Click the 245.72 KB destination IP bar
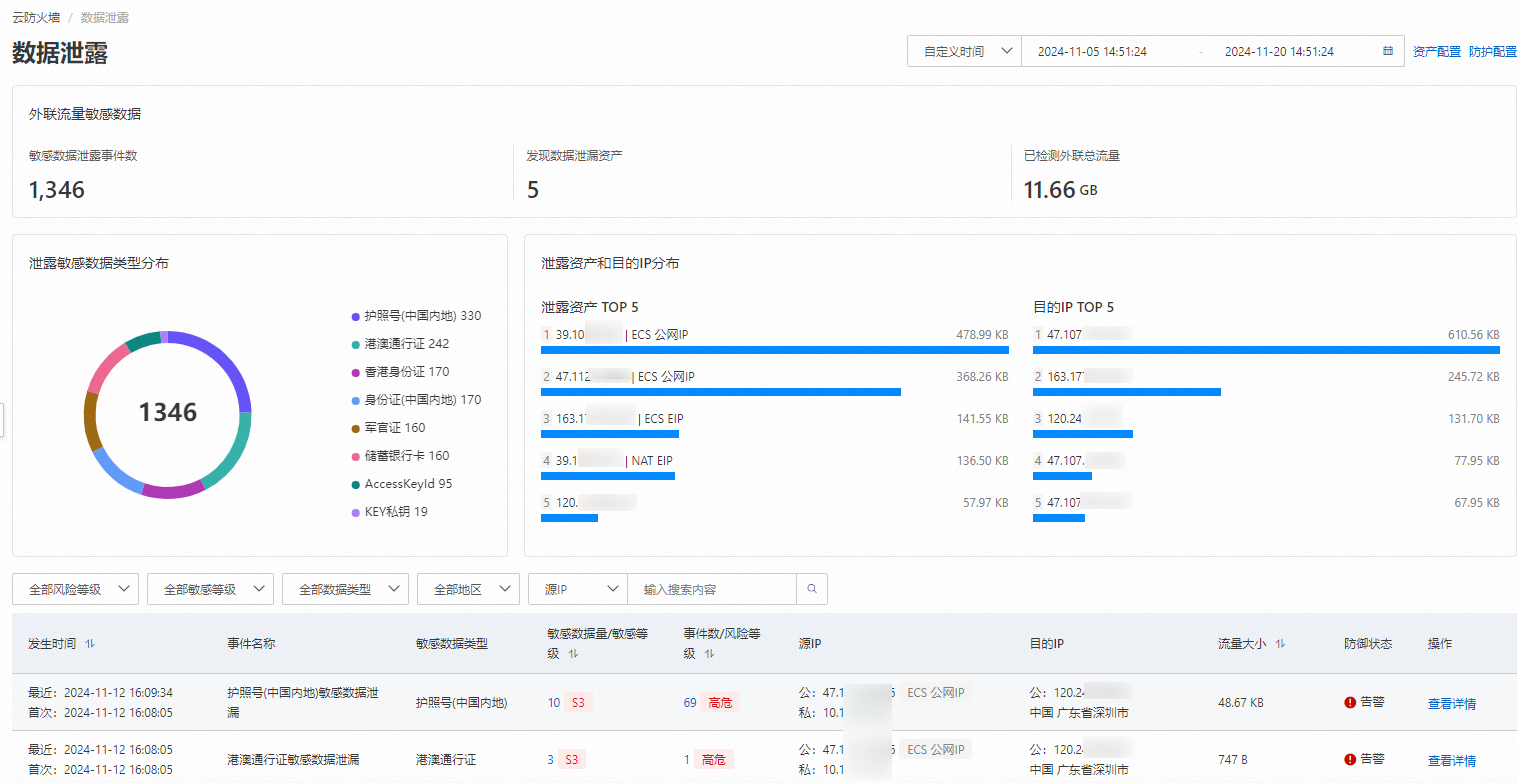This screenshot has height=783, width=1518. coord(1127,392)
